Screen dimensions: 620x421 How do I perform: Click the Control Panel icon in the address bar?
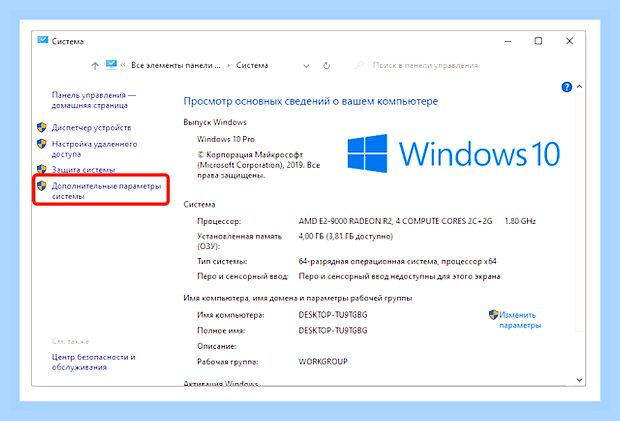111,65
